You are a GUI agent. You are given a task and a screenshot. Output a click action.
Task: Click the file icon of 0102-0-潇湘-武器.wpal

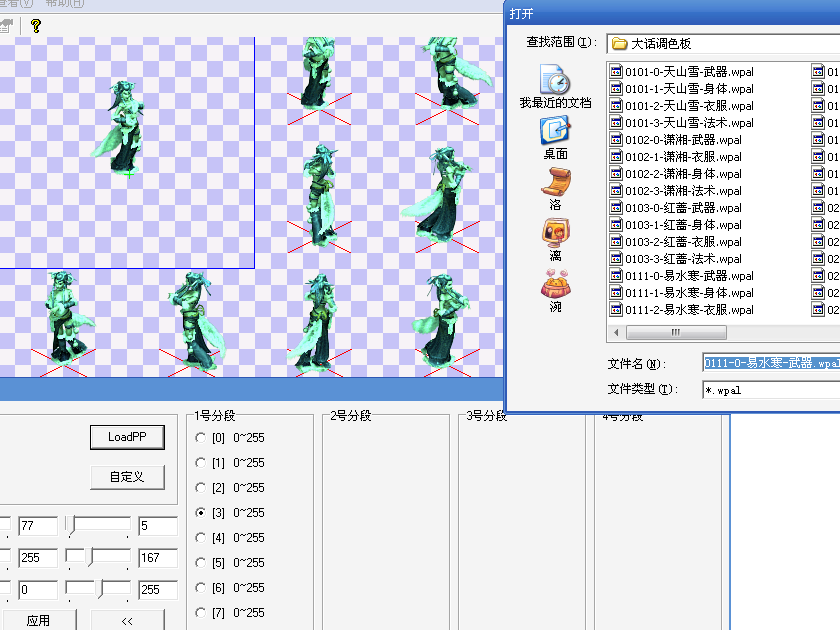pos(616,140)
